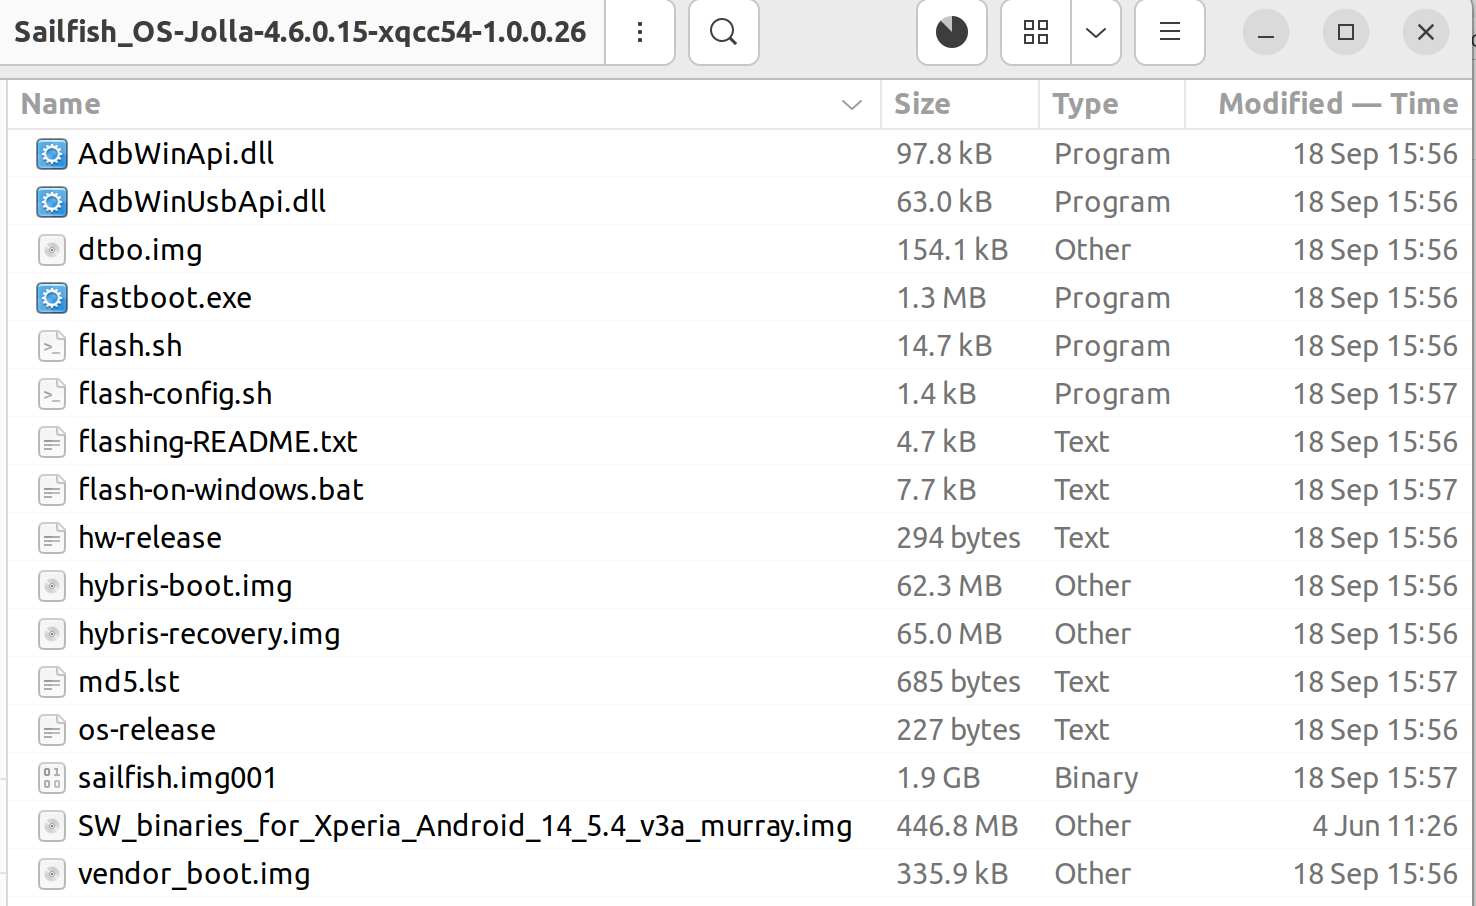1476x906 pixels.
Task: Click the file name dtbo.img
Action: pyautogui.click(x=140, y=250)
